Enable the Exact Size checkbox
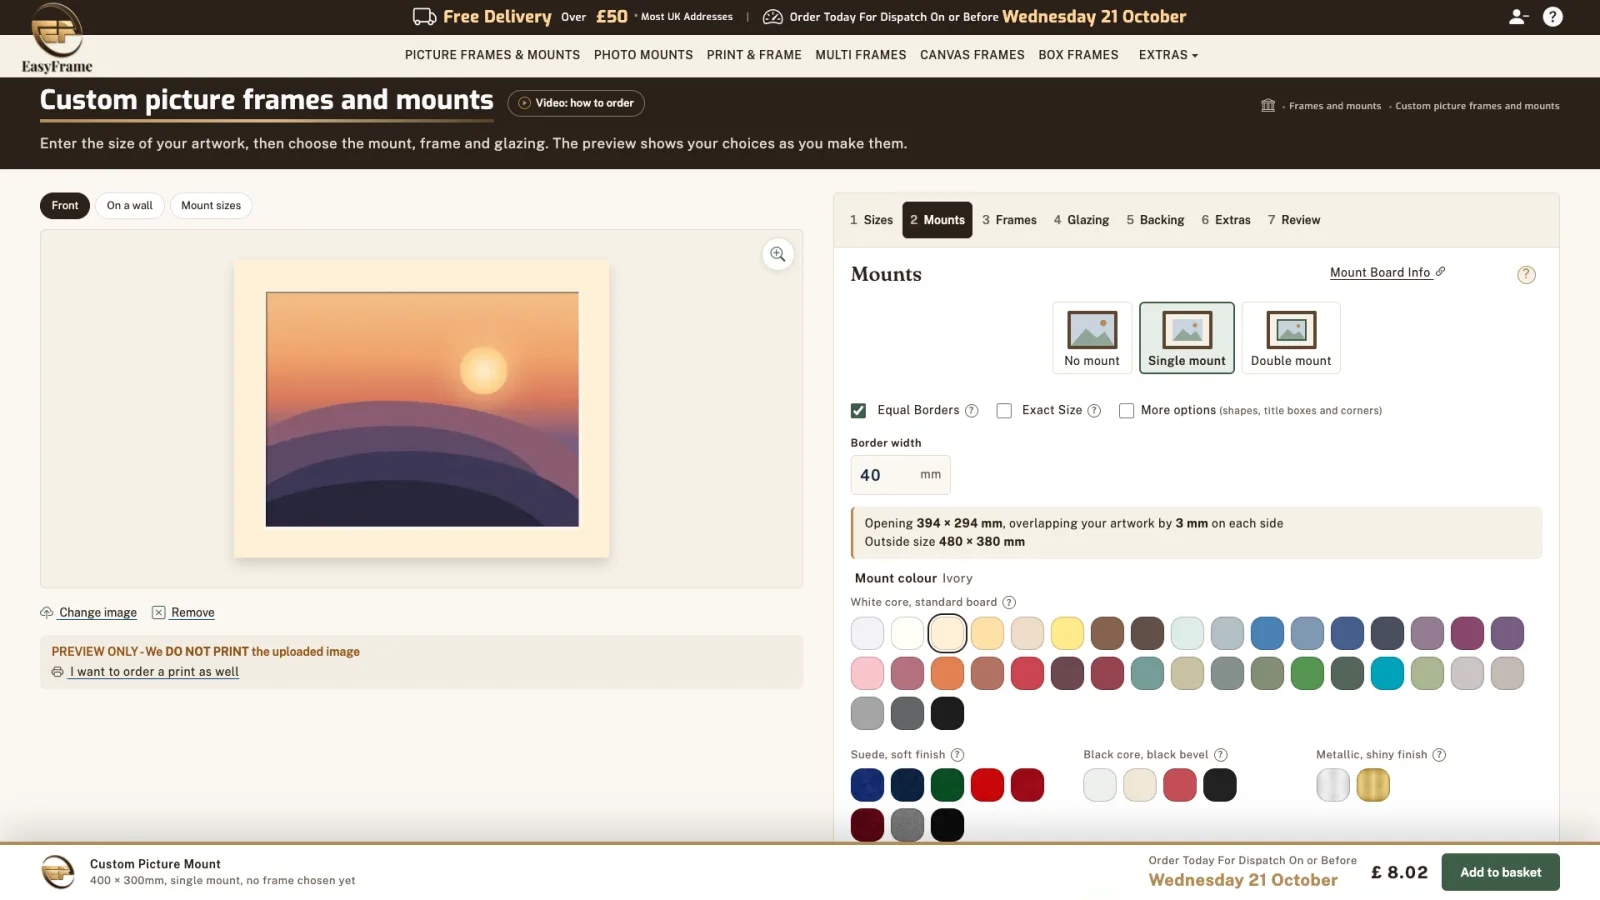This screenshot has height=900, width=1600. tap(1004, 411)
